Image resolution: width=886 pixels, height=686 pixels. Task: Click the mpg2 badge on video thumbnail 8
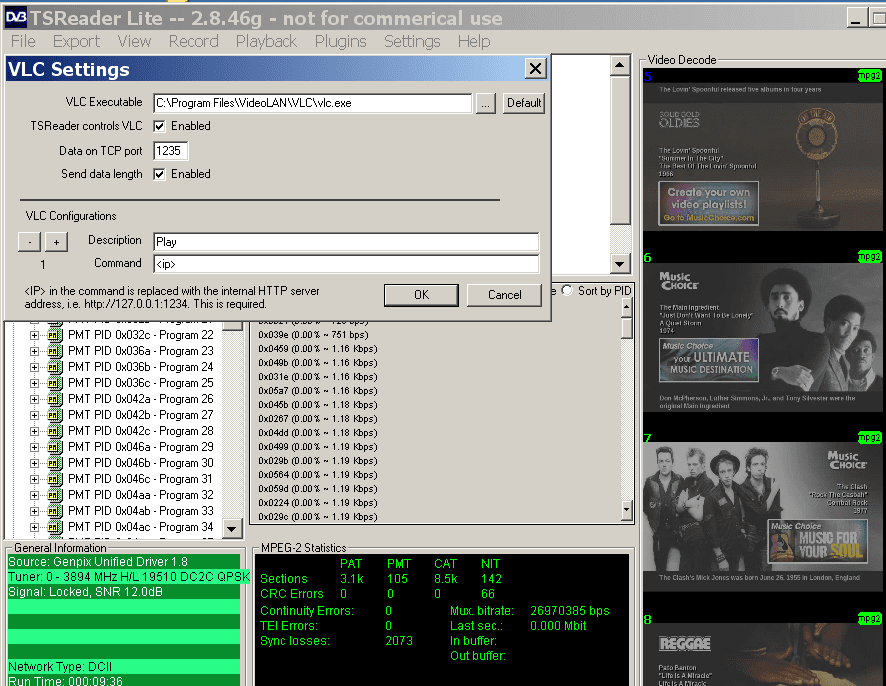[x=869, y=619]
